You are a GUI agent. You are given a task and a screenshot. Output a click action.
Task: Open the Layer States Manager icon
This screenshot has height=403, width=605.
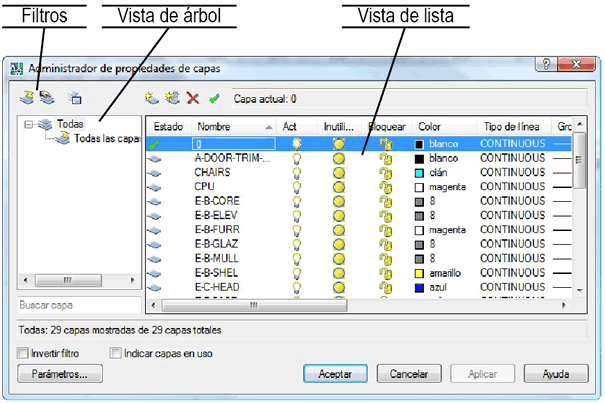75,98
